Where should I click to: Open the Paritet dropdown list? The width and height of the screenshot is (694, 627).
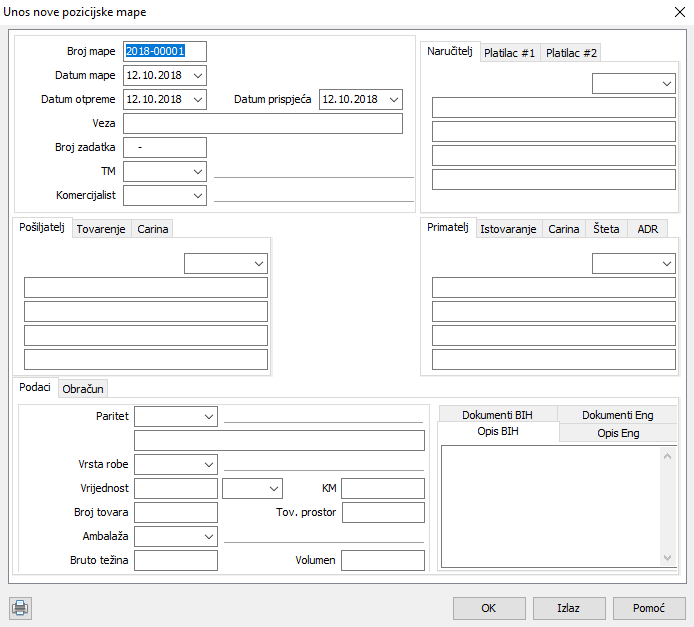point(208,416)
